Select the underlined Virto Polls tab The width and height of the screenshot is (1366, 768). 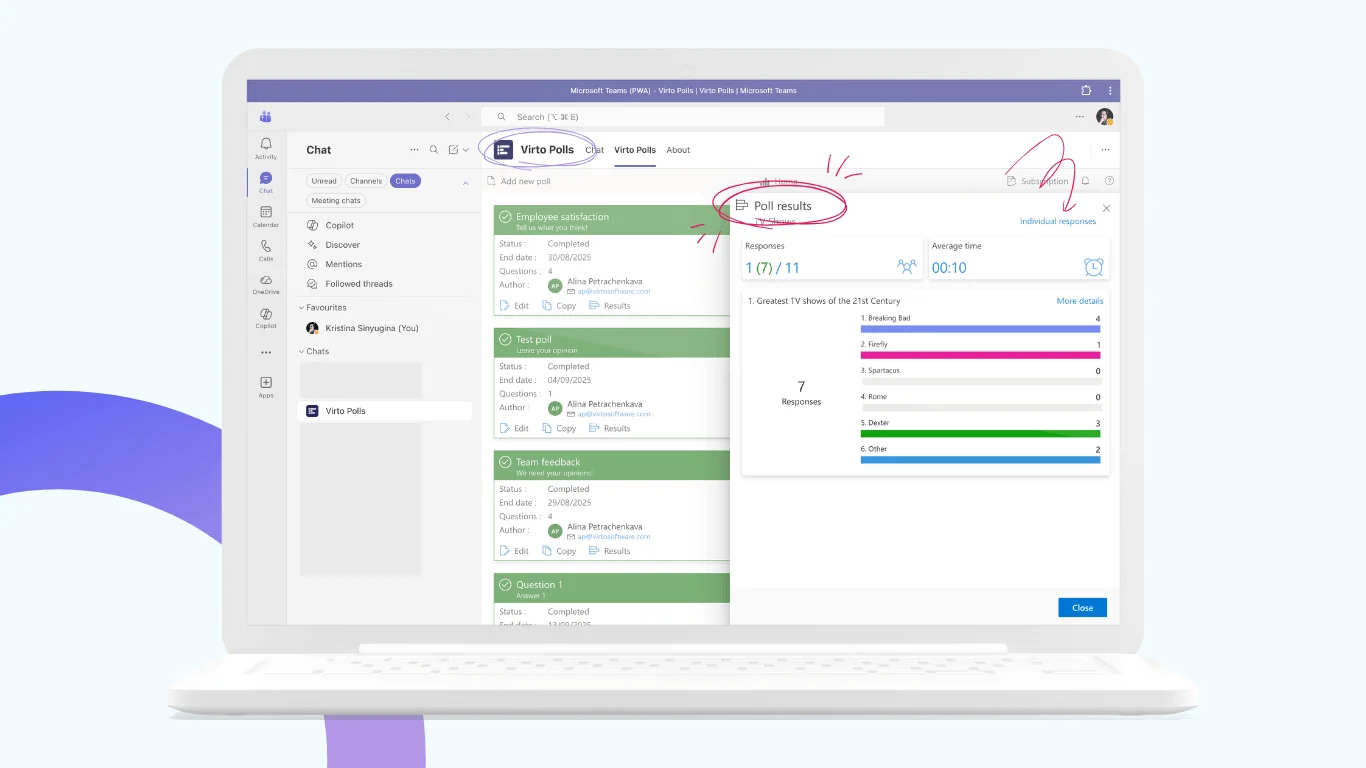(635, 150)
